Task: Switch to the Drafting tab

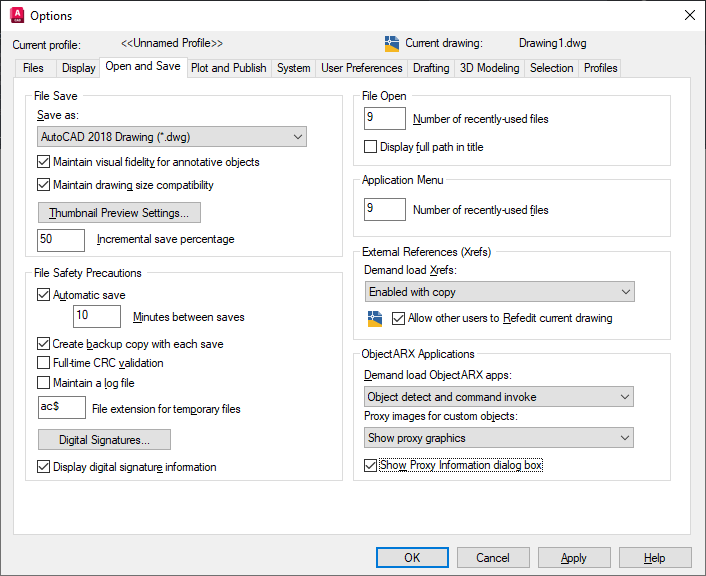Action: (431, 68)
